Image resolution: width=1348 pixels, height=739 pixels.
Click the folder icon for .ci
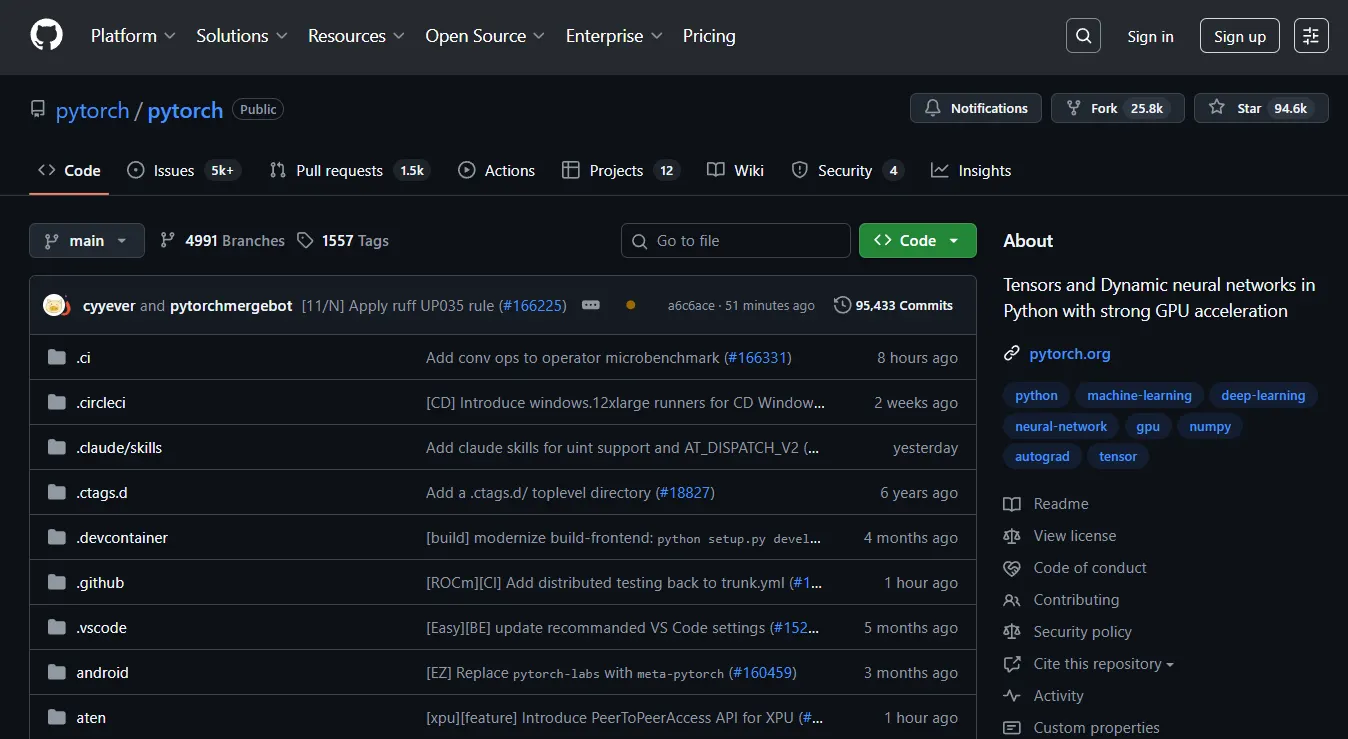pos(57,357)
